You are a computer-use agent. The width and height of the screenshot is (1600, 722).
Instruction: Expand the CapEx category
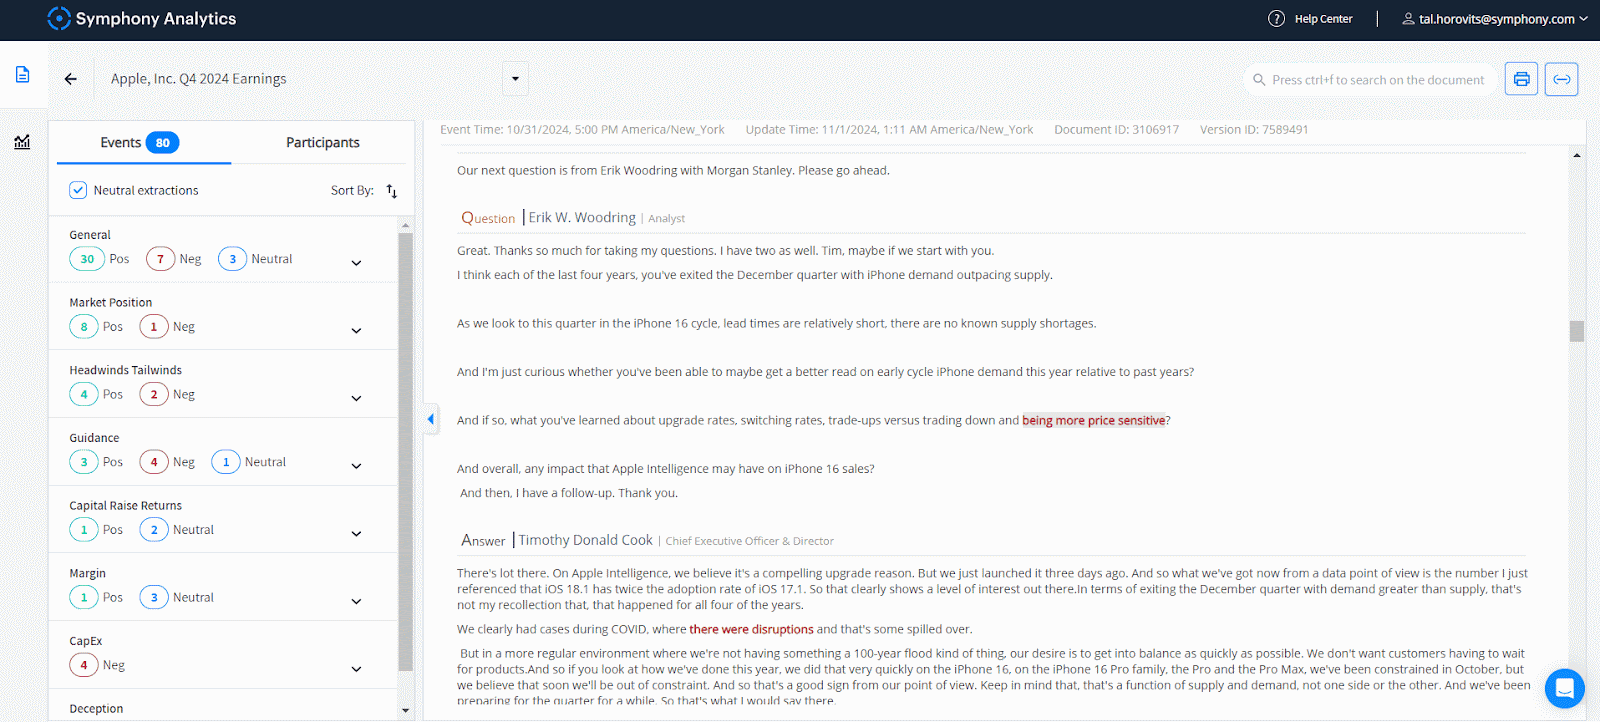pos(356,669)
